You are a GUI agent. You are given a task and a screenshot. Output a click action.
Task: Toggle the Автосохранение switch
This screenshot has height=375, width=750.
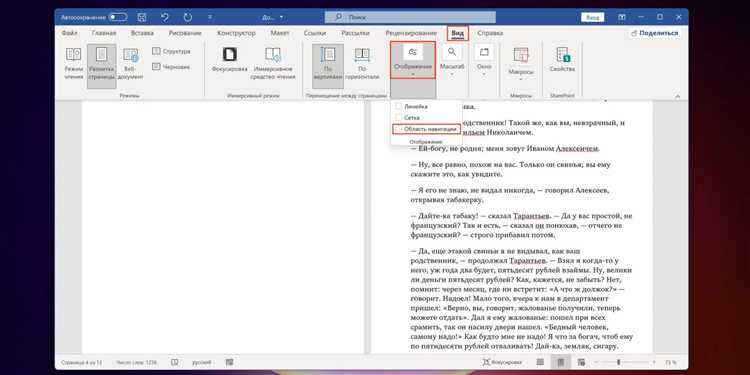[117, 17]
